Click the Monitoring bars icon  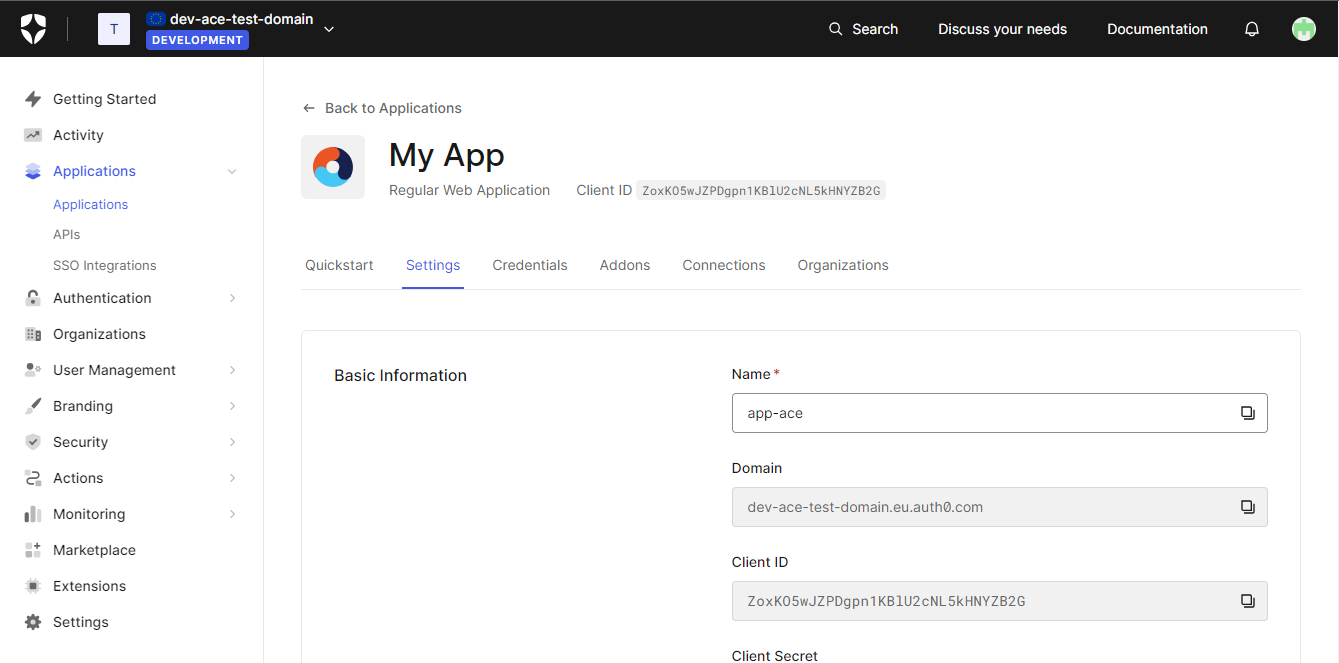(33, 513)
